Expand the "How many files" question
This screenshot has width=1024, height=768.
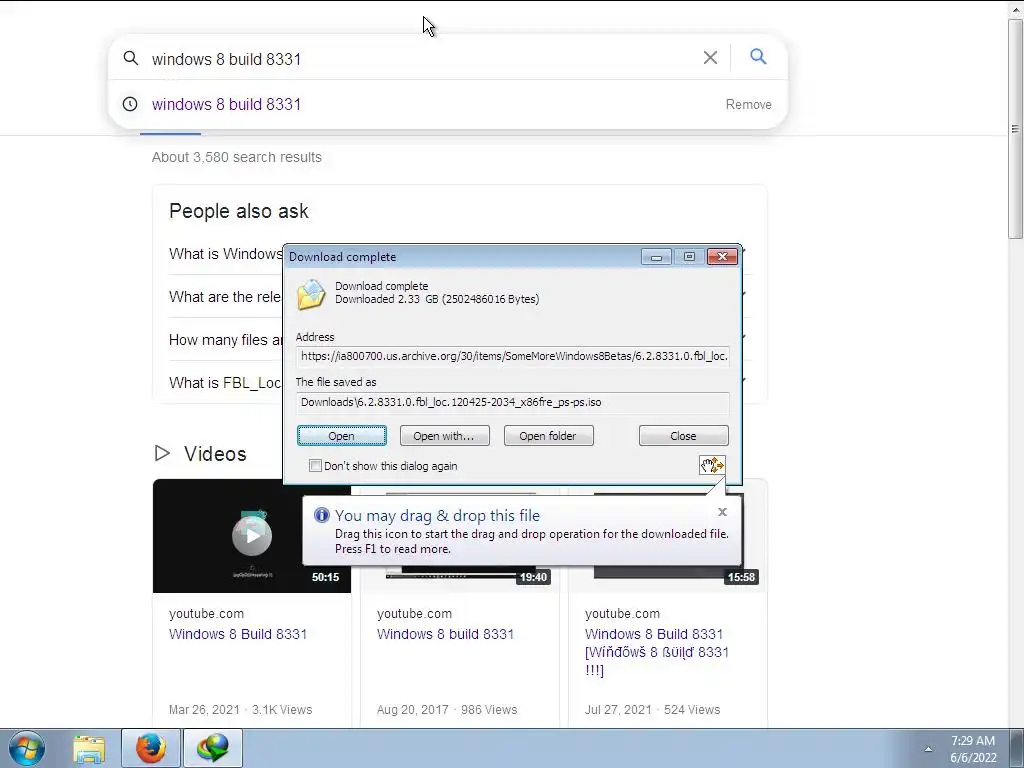click(225, 340)
